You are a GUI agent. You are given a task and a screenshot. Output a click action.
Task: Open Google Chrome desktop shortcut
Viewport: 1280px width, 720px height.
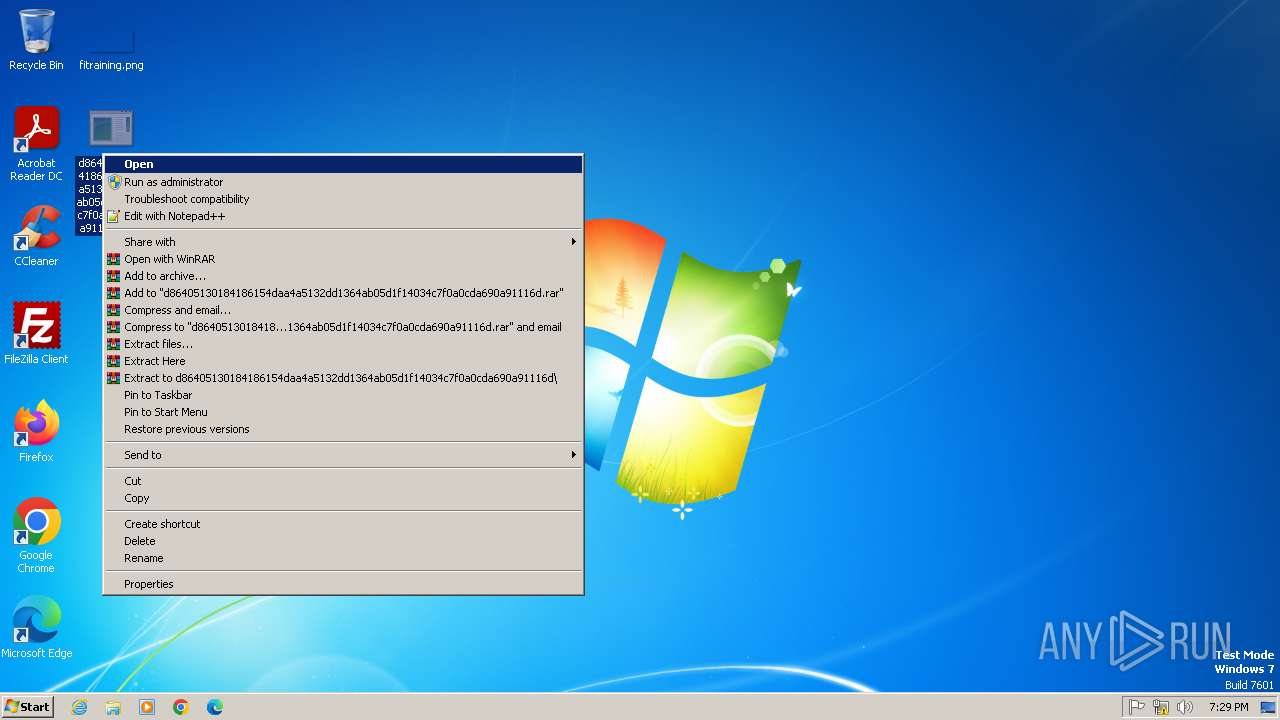click(x=36, y=536)
